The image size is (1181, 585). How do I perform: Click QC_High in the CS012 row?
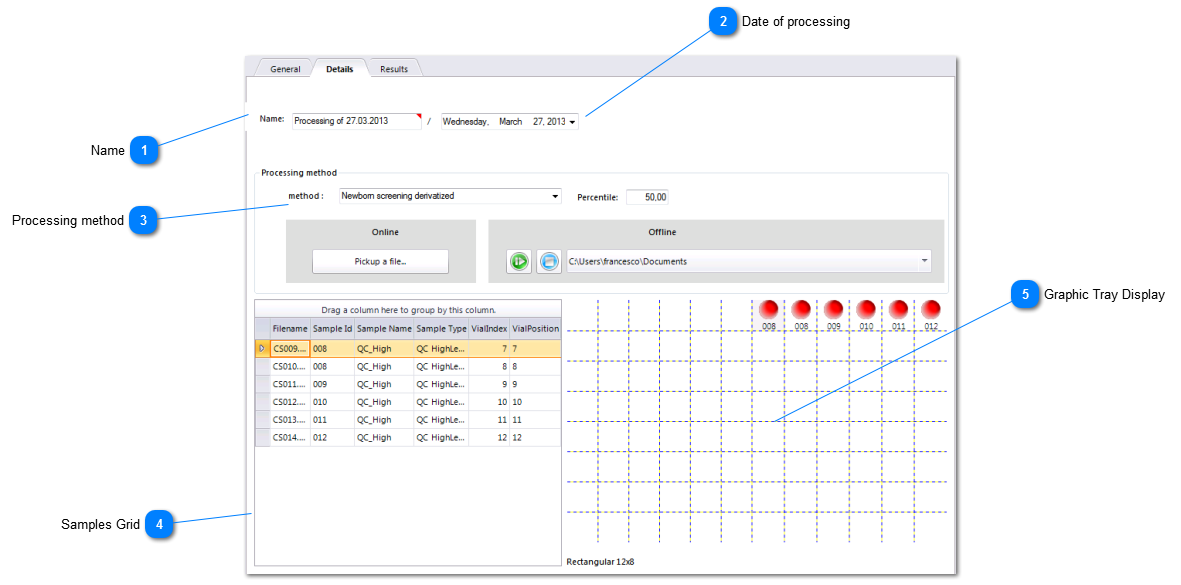tap(384, 402)
